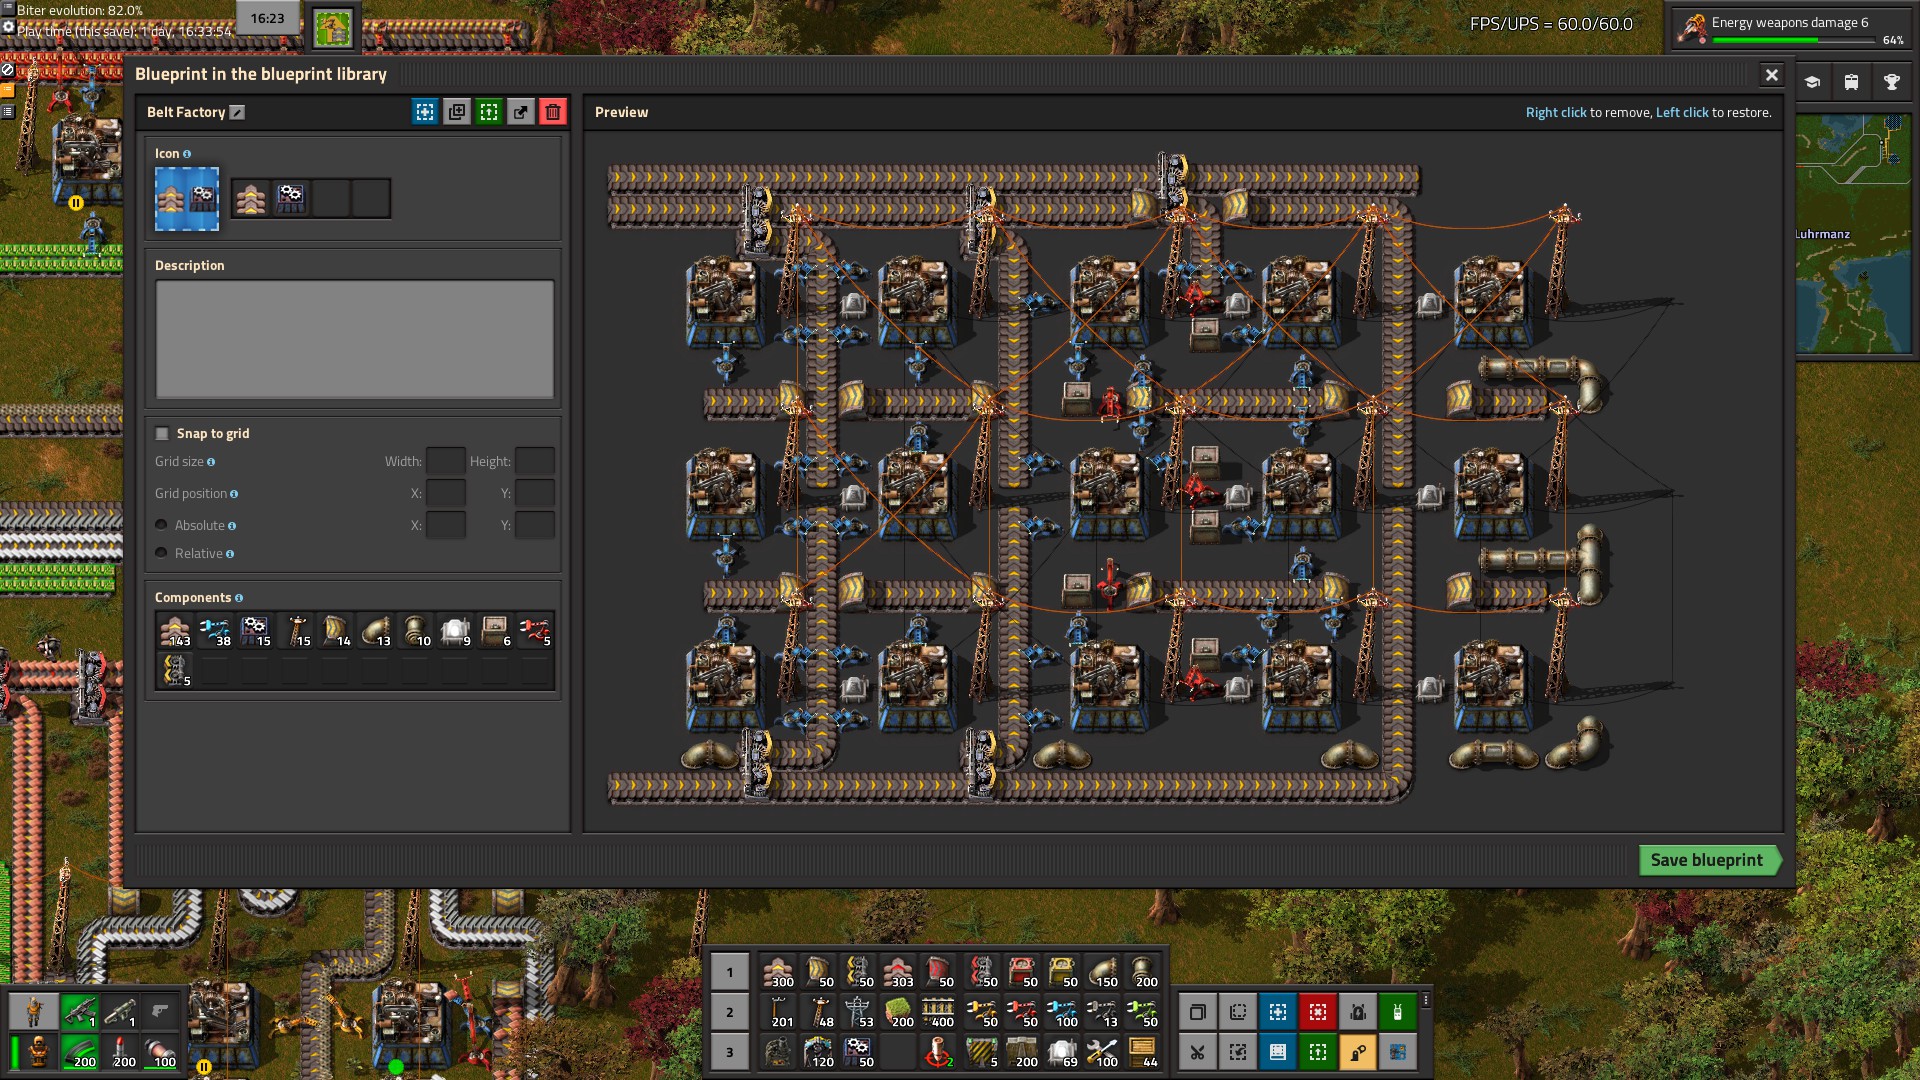Select the Relative radio option
1920x1080 pixels.
coord(161,553)
